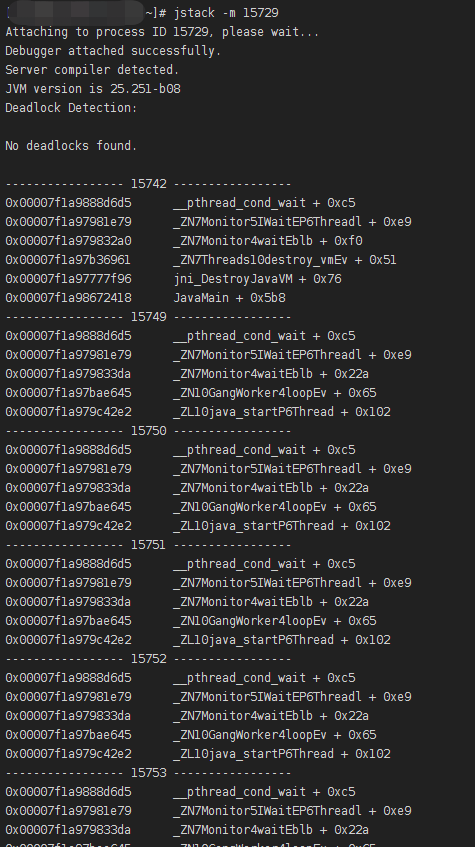Click the thread 15751 separator line
This screenshot has width=475, height=847.
[148, 544]
